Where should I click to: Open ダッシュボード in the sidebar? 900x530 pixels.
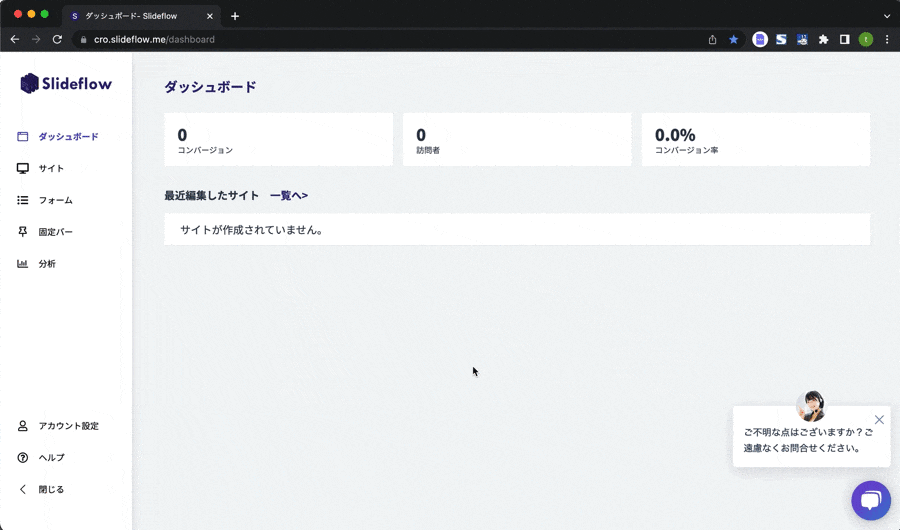pyautogui.click(x=68, y=137)
